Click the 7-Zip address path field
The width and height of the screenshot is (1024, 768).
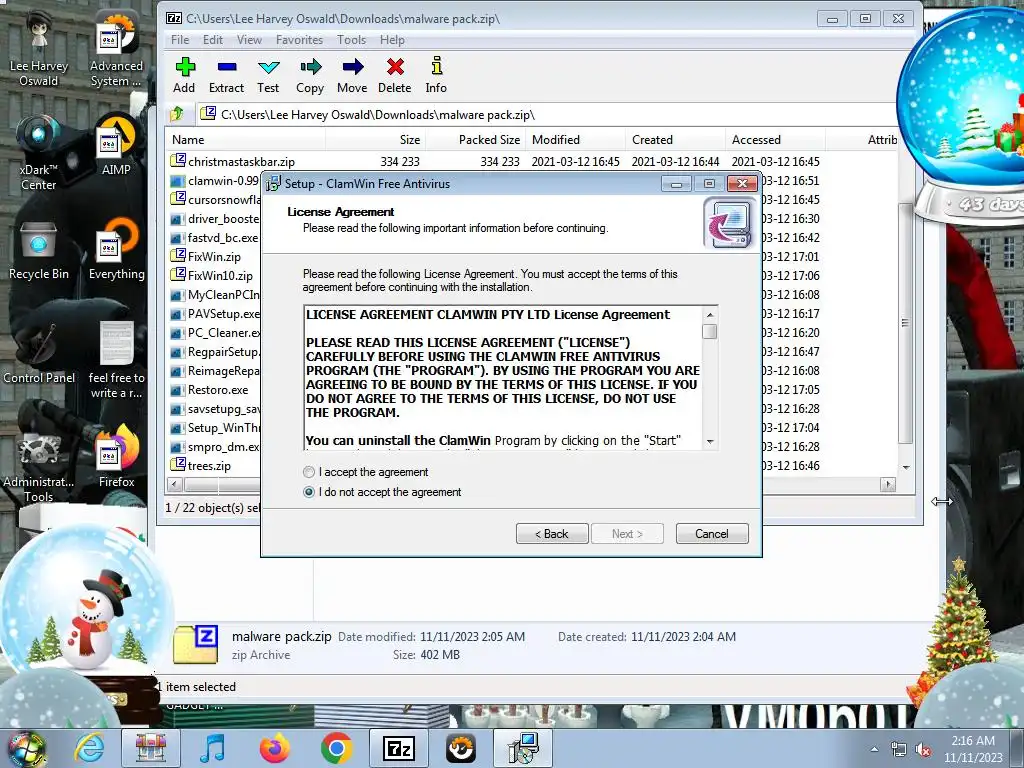pyautogui.click(x=546, y=115)
